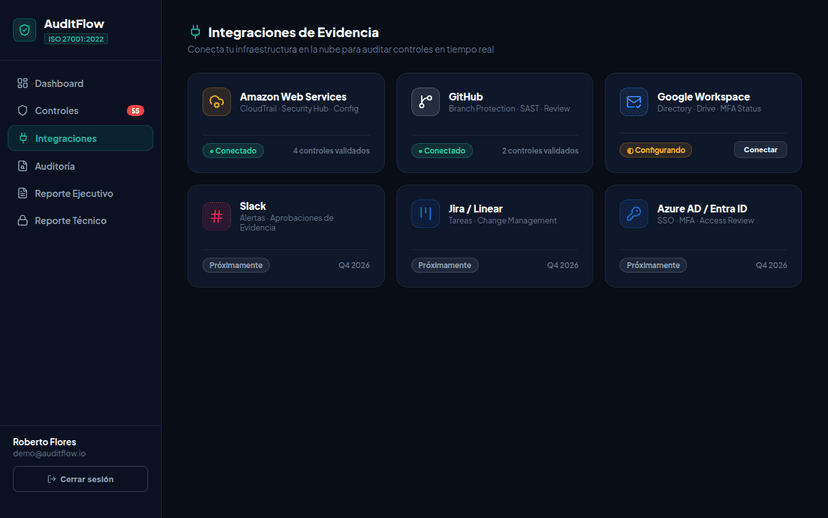Click 'Tareas · Change Management' subtitle
The image size is (828, 518).
pyautogui.click(x=503, y=221)
